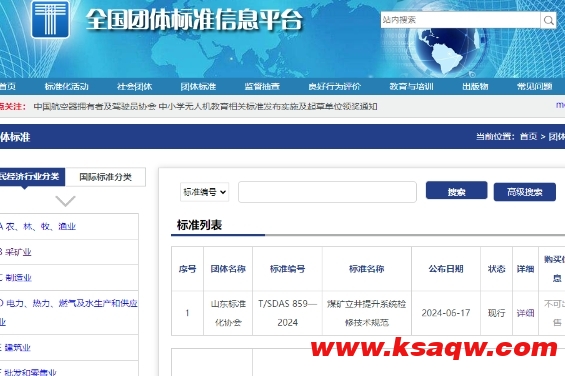The image size is (565, 376).
Task: Open the 标准编号 search type dropdown
Action: tap(204, 192)
